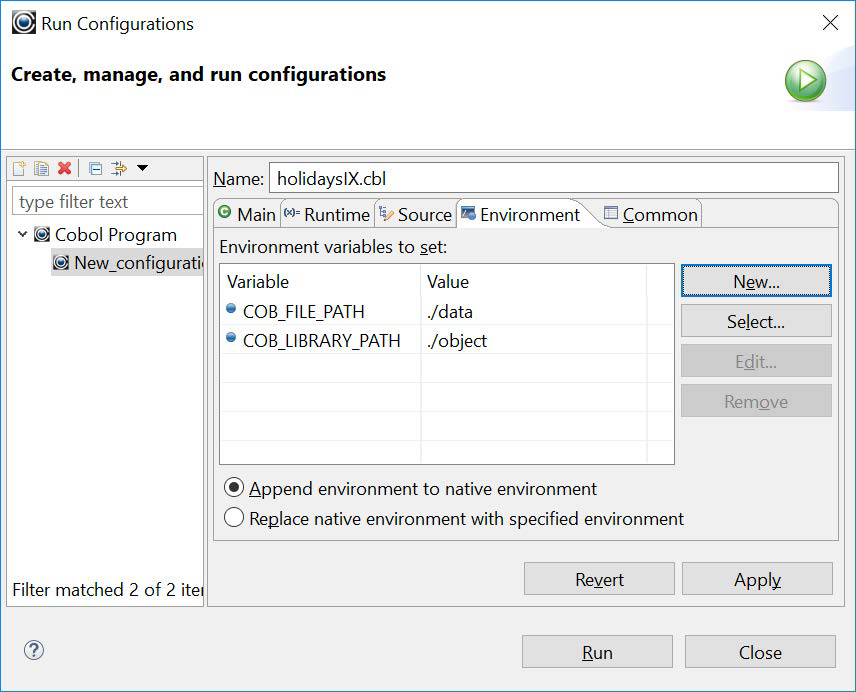Duplicate the selected launch configuration
This screenshot has width=856, height=692.
click(42, 169)
